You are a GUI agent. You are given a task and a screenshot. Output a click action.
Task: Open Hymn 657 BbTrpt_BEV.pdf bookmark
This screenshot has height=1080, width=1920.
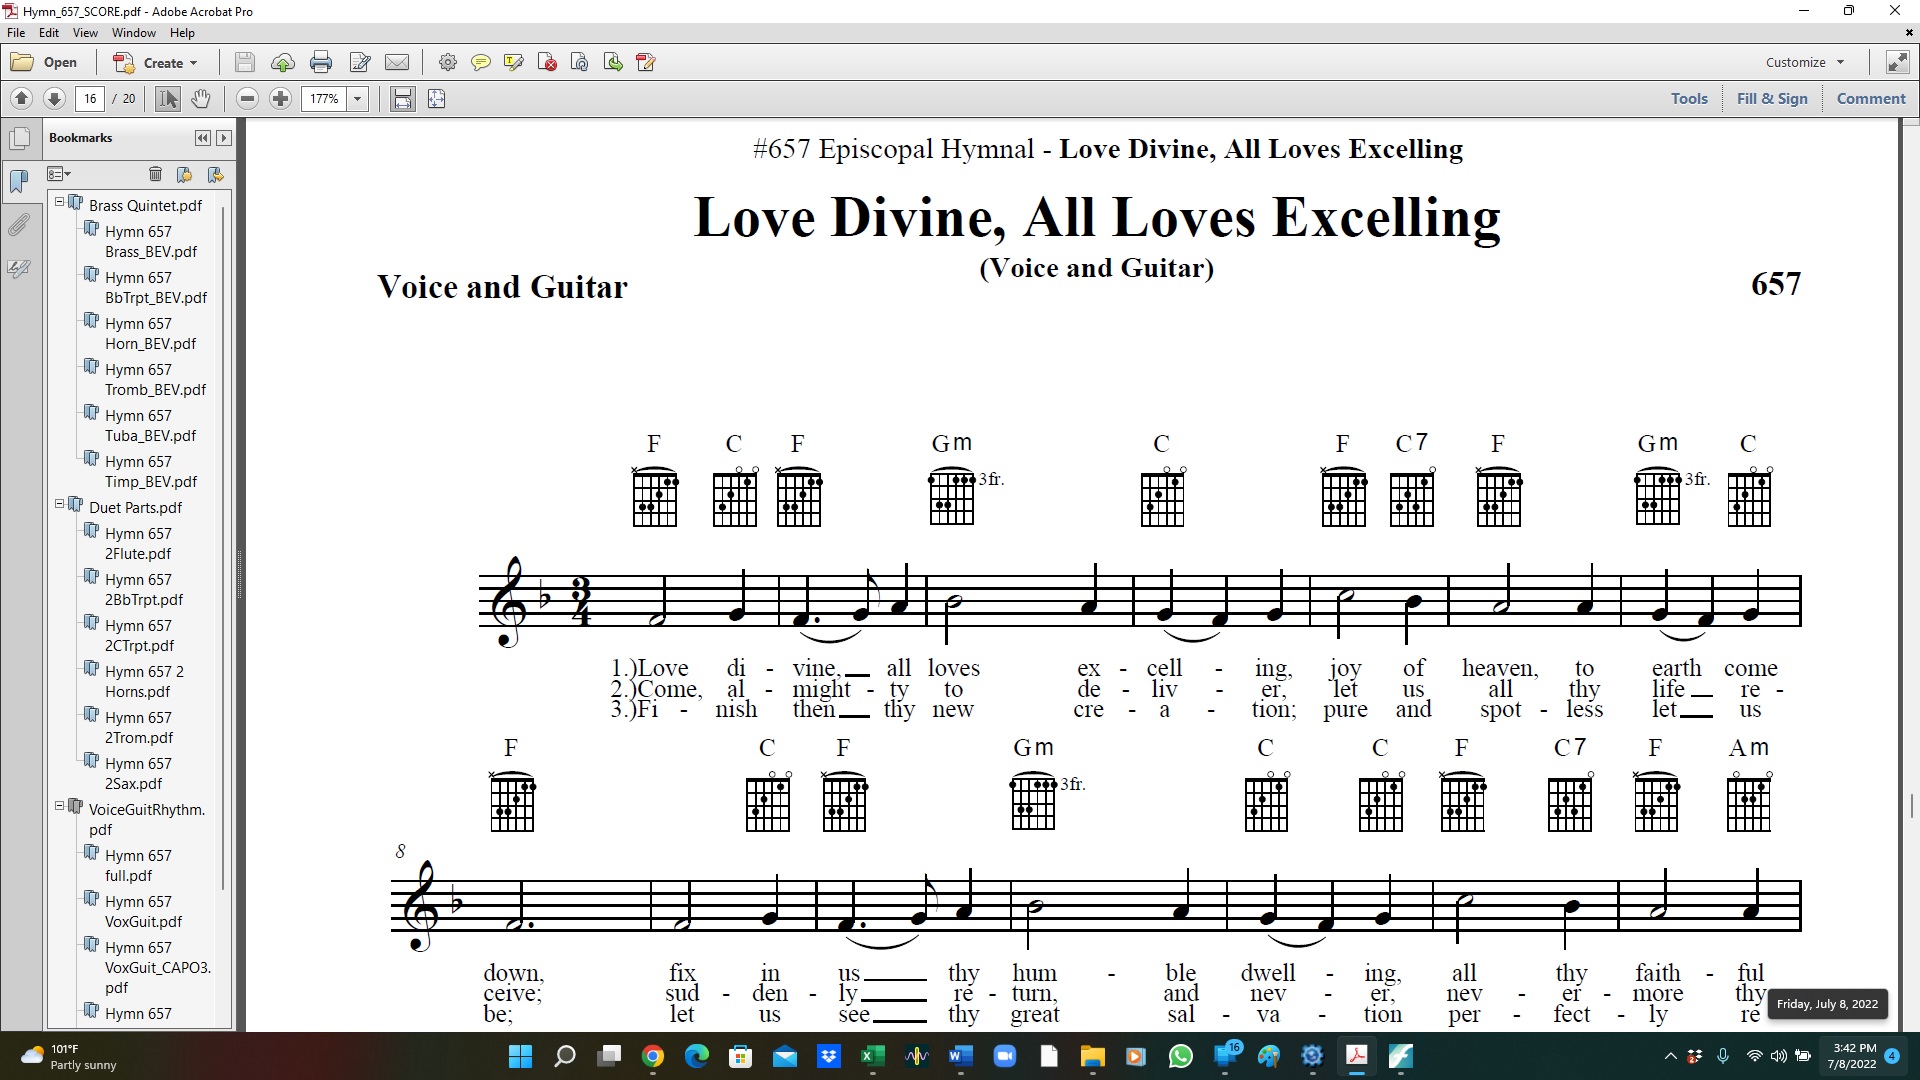pos(156,288)
